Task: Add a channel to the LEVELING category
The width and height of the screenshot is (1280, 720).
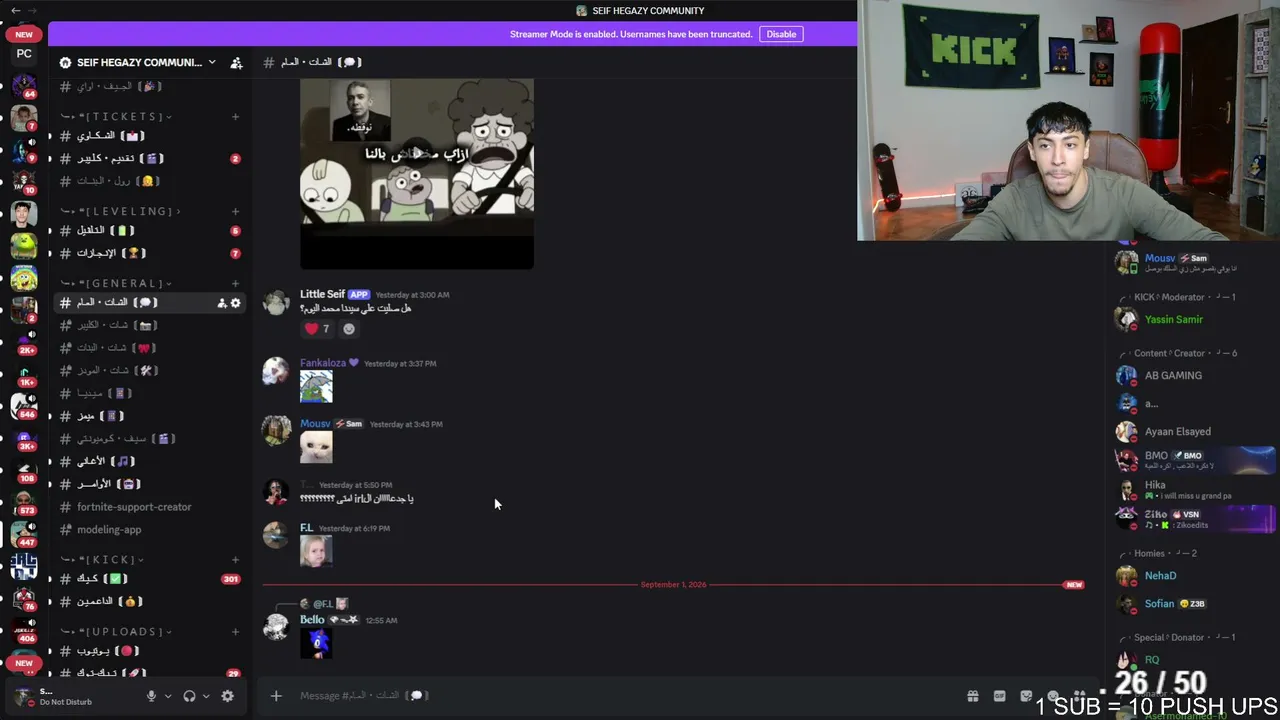Action: (235, 211)
